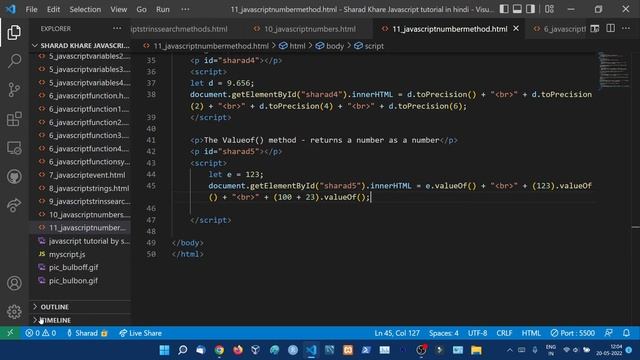Change the language mode HTML
Screen dimensions: 640x360
pos(531,333)
